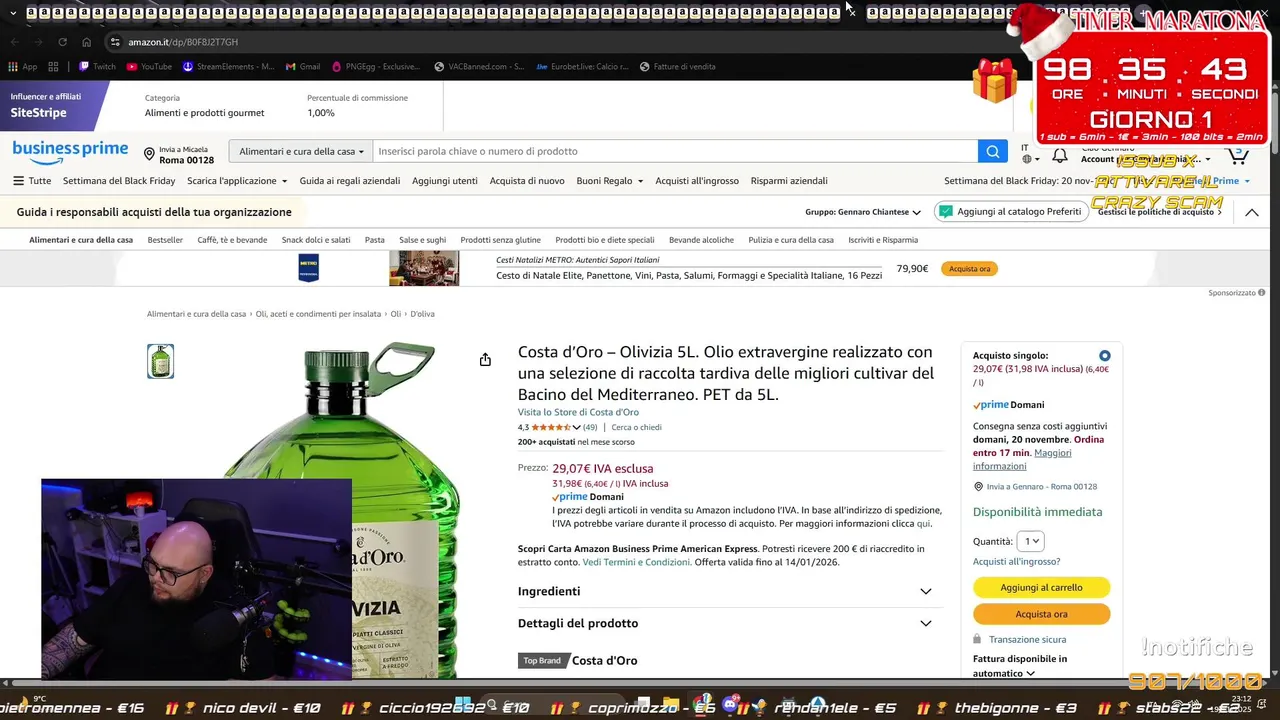The height and width of the screenshot is (720, 1280).
Task: Click the amazon.it address bar URL
Action: (x=183, y=42)
